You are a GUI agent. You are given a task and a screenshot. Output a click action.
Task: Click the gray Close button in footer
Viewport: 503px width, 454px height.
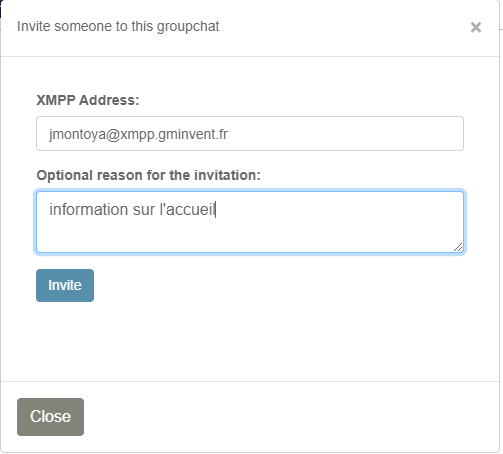pos(50,417)
